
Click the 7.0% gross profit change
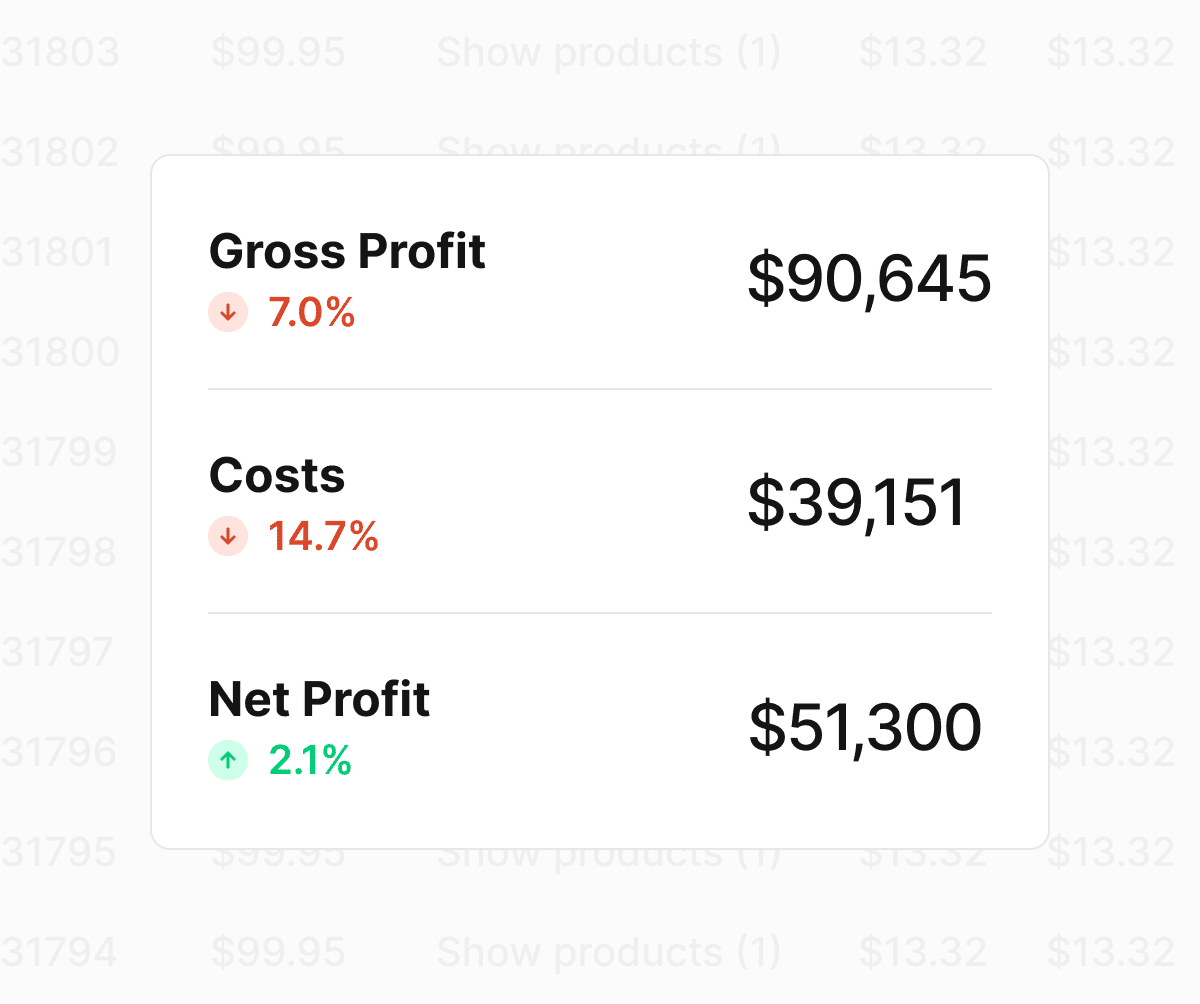coord(312,313)
